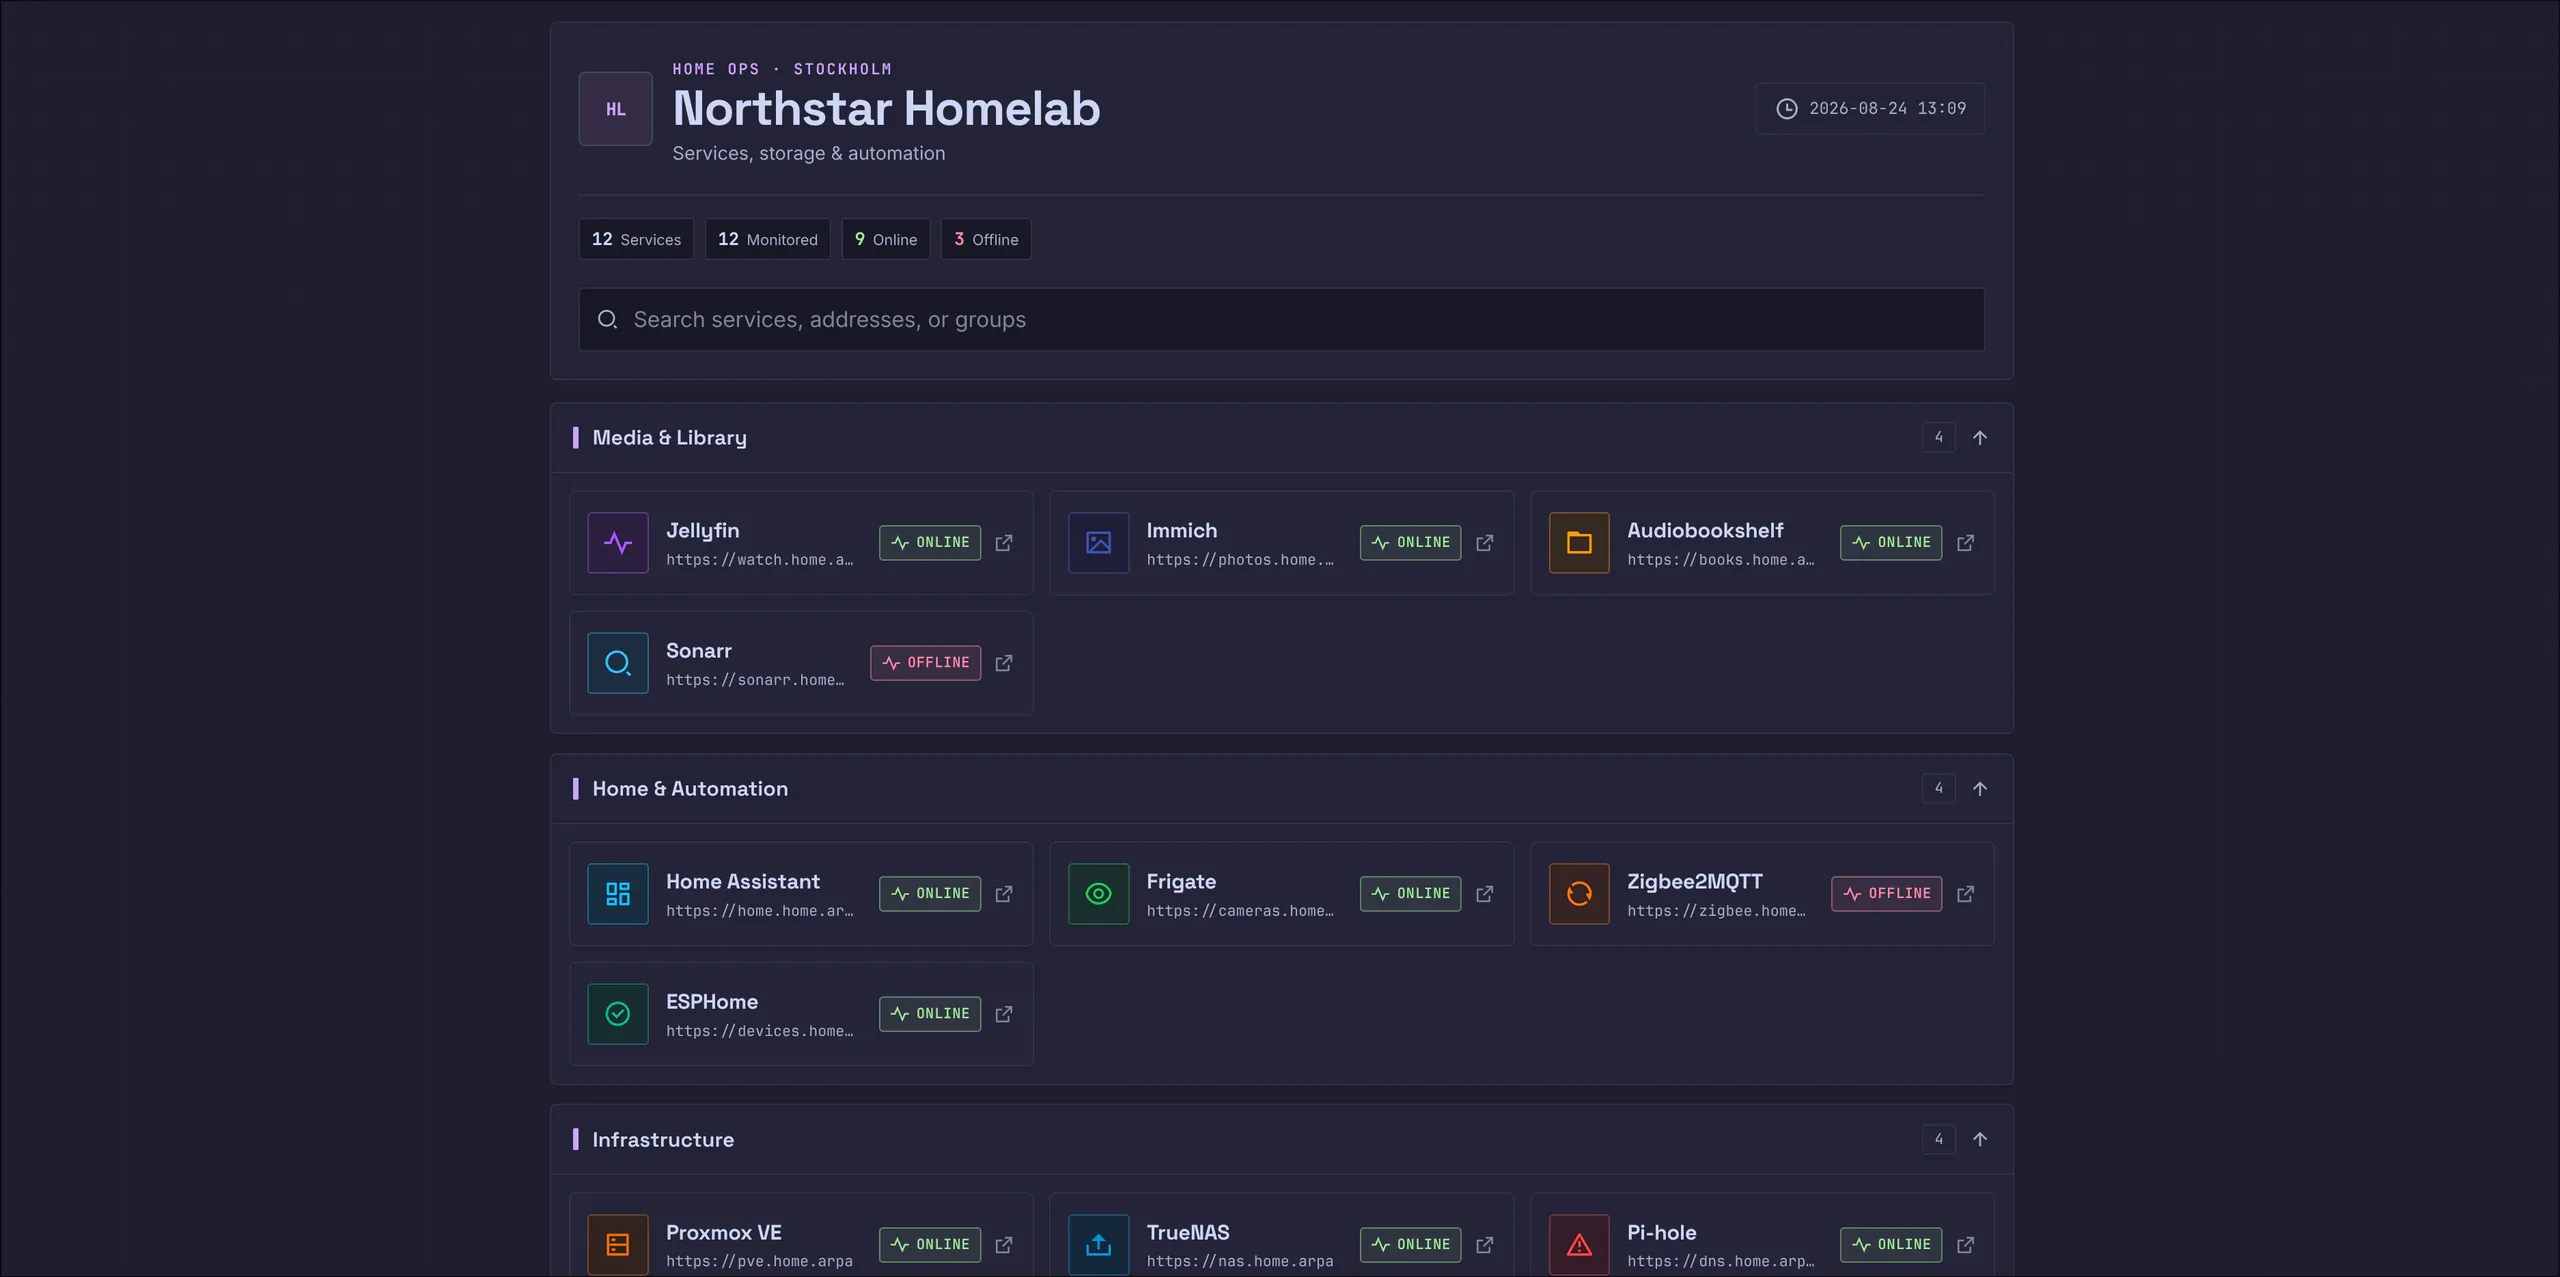This screenshot has height=1277, width=2560.
Task: Click Zigbee2MQTT OFFLINE status badge
Action: coord(1887,894)
